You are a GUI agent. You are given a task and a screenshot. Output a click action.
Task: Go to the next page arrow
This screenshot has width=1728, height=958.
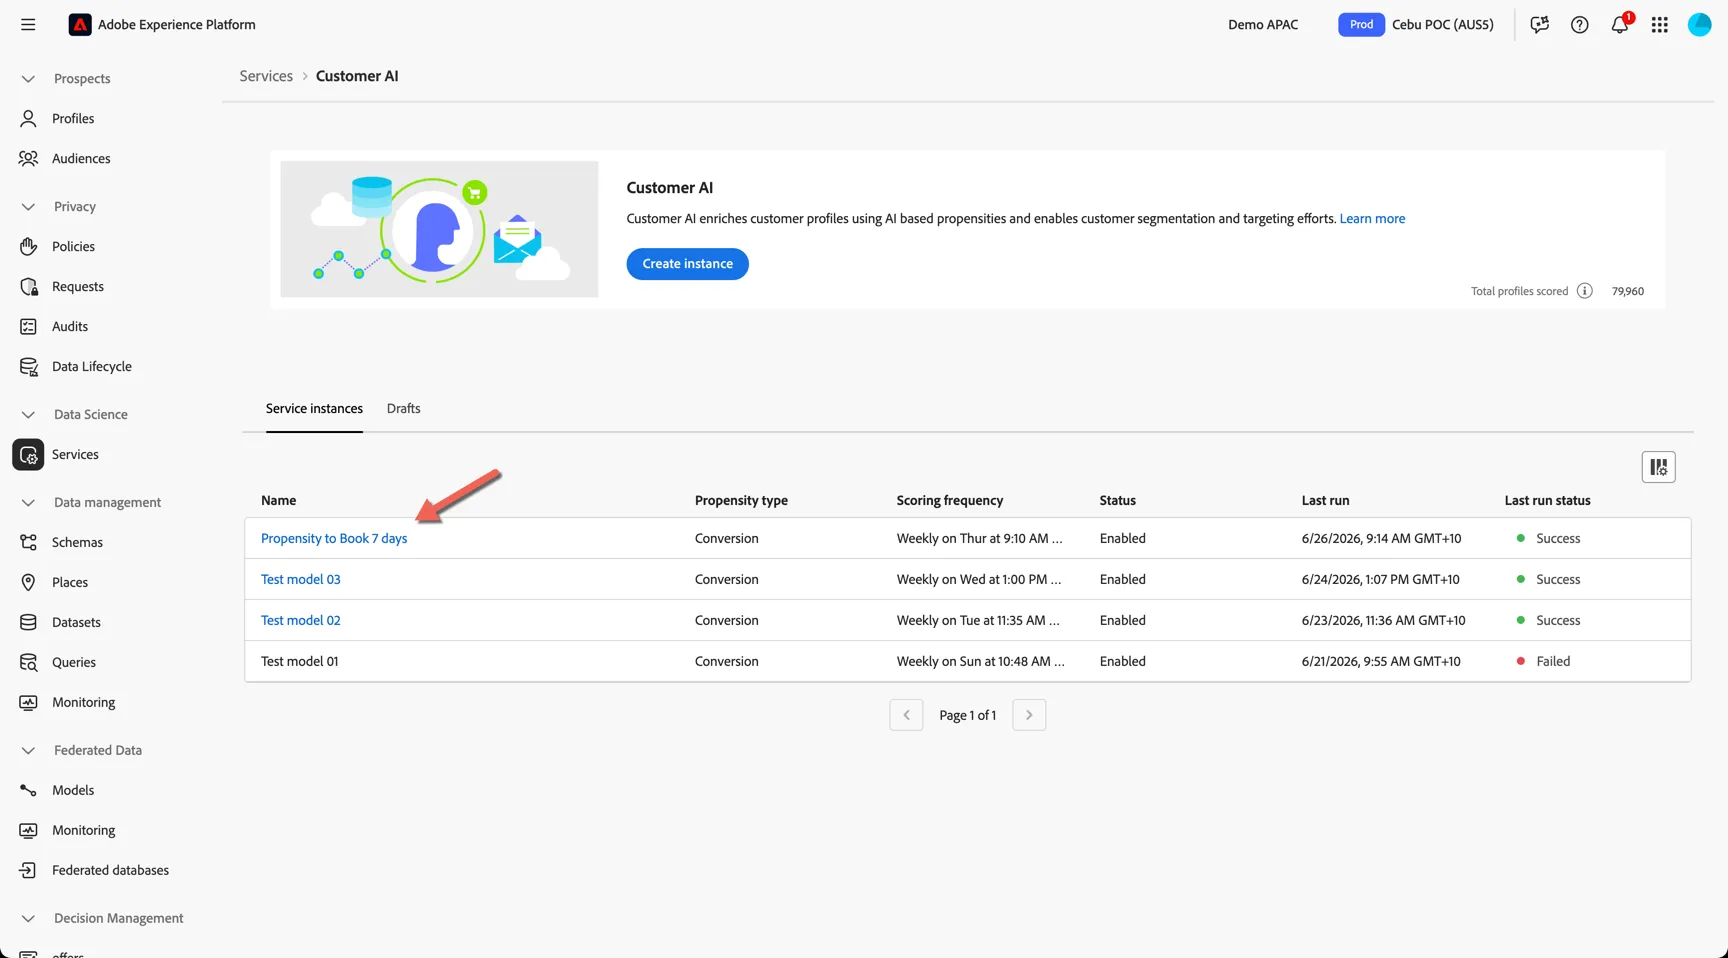click(1029, 715)
